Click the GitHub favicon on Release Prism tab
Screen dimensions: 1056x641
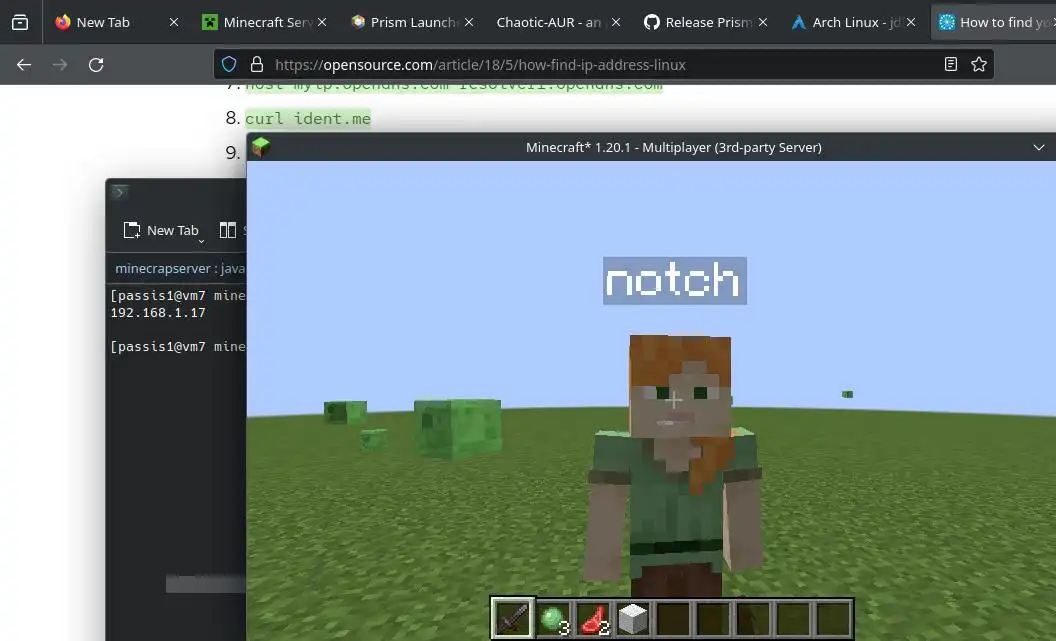point(651,22)
